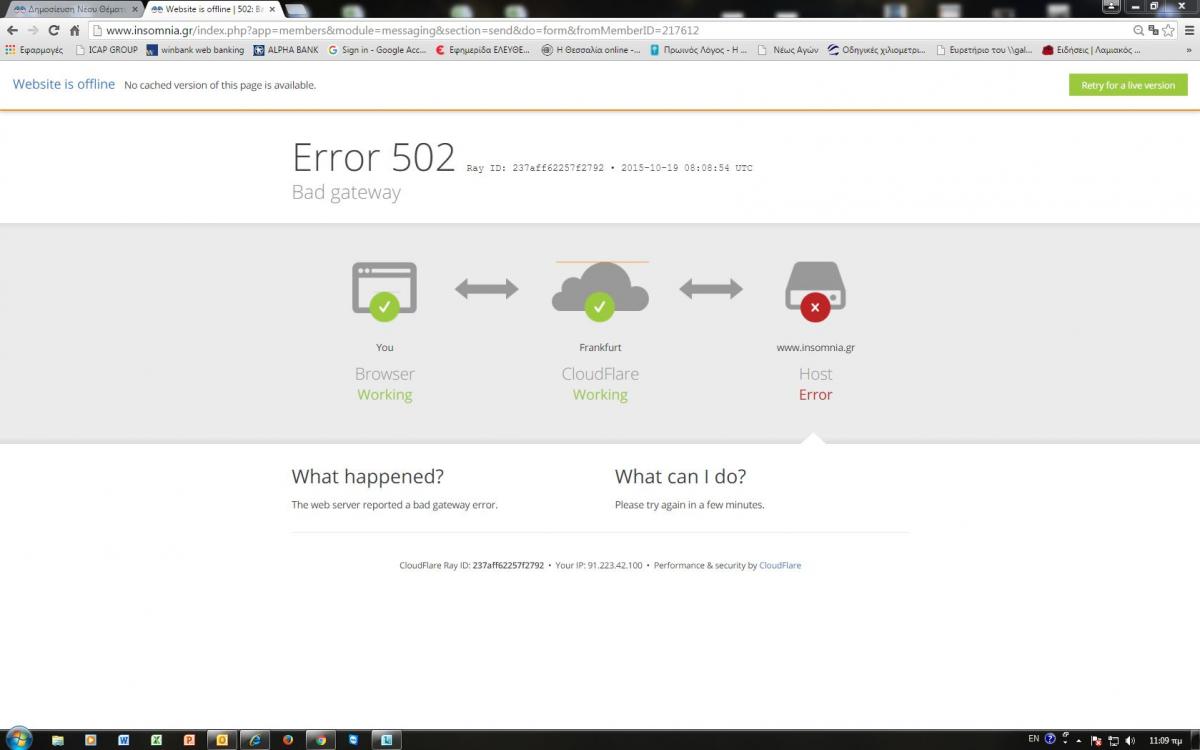Expand the bookmarks overflow chevron

pyautogui.click(x=1190, y=49)
